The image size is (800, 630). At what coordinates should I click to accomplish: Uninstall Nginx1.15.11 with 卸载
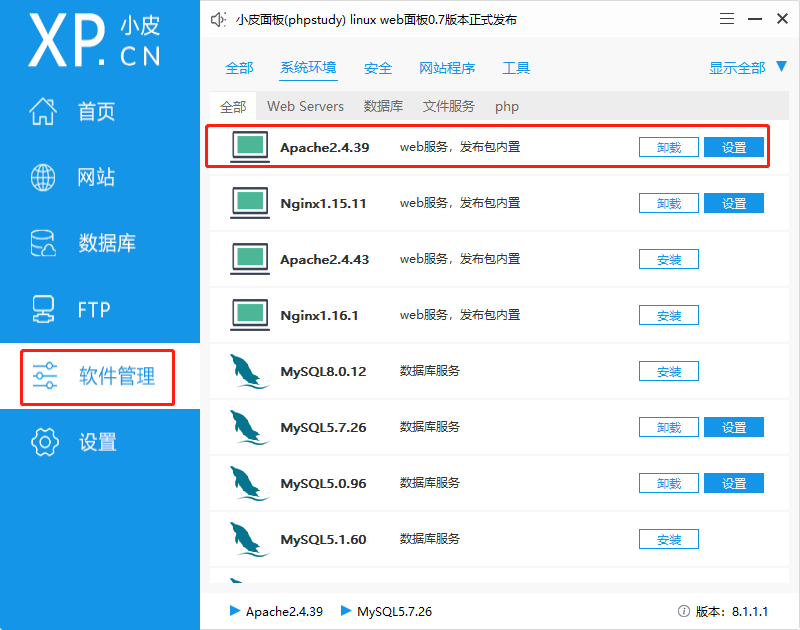point(668,203)
